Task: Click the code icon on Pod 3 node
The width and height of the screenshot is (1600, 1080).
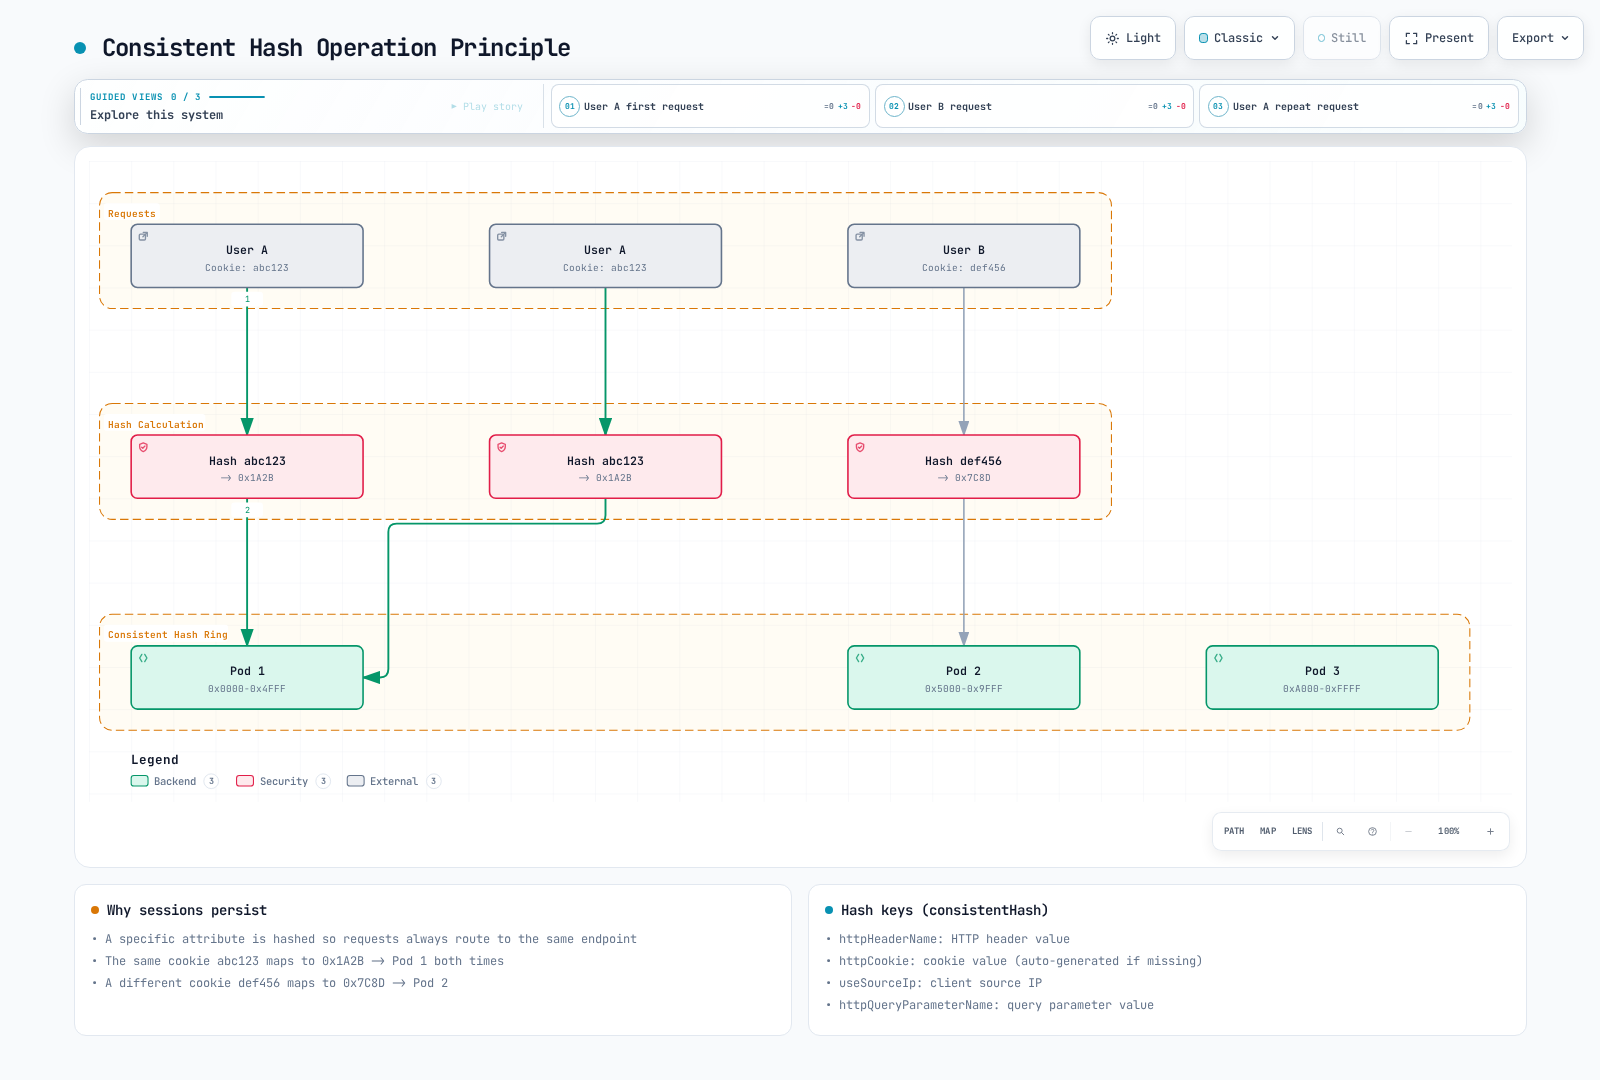Action: (1218, 658)
